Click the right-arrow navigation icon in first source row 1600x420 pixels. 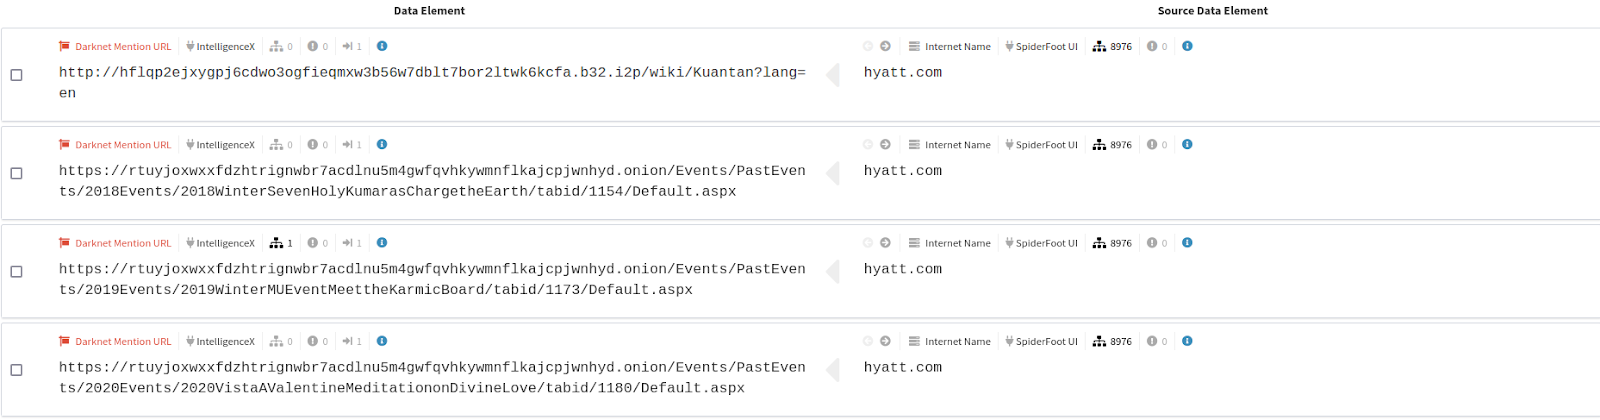885,46
